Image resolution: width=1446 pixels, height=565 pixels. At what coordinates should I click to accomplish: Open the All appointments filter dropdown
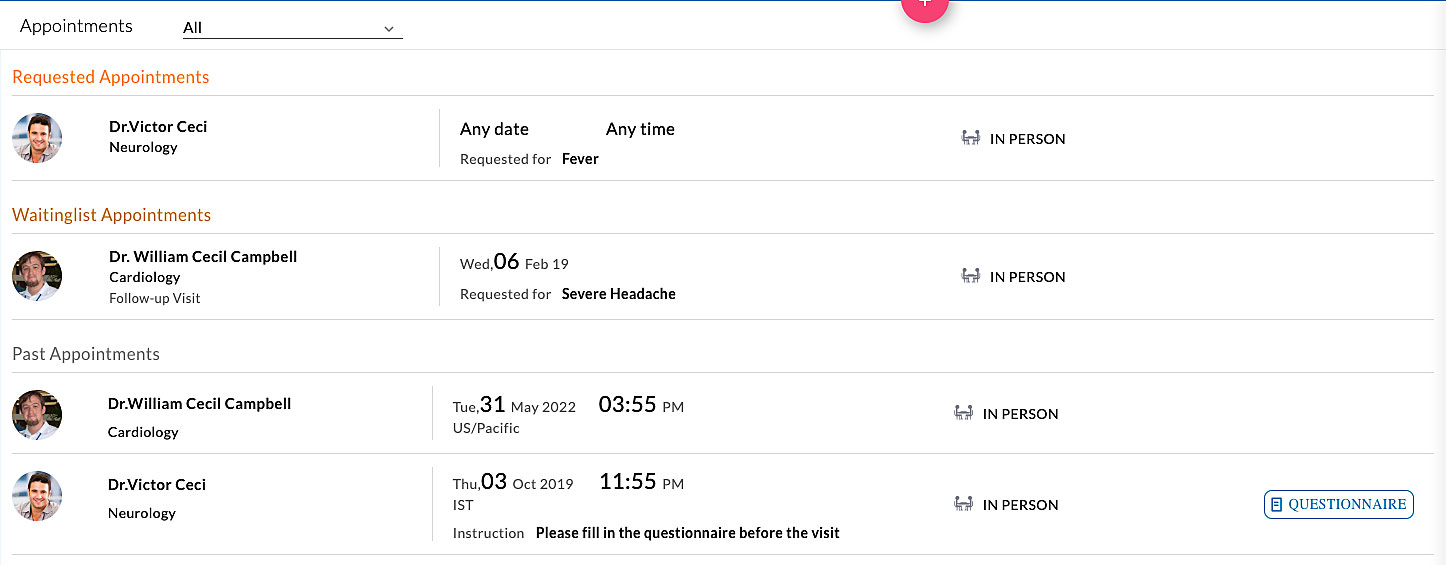click(291, 28)
